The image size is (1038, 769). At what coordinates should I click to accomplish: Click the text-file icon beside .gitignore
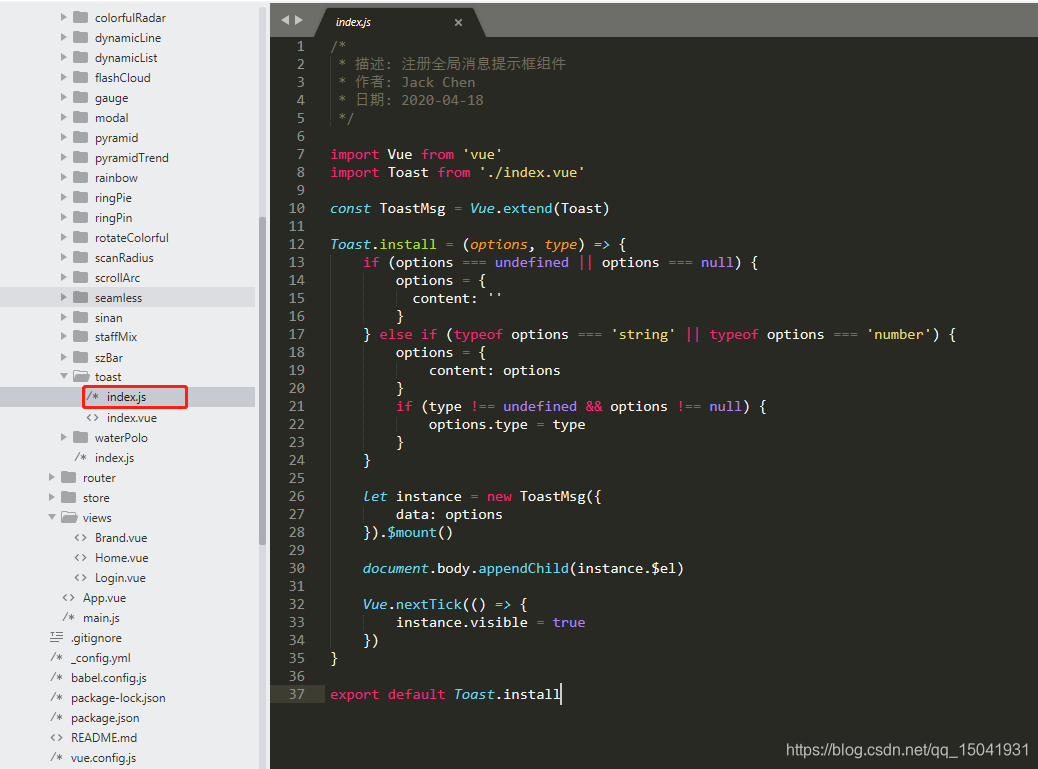click(57, 637)
